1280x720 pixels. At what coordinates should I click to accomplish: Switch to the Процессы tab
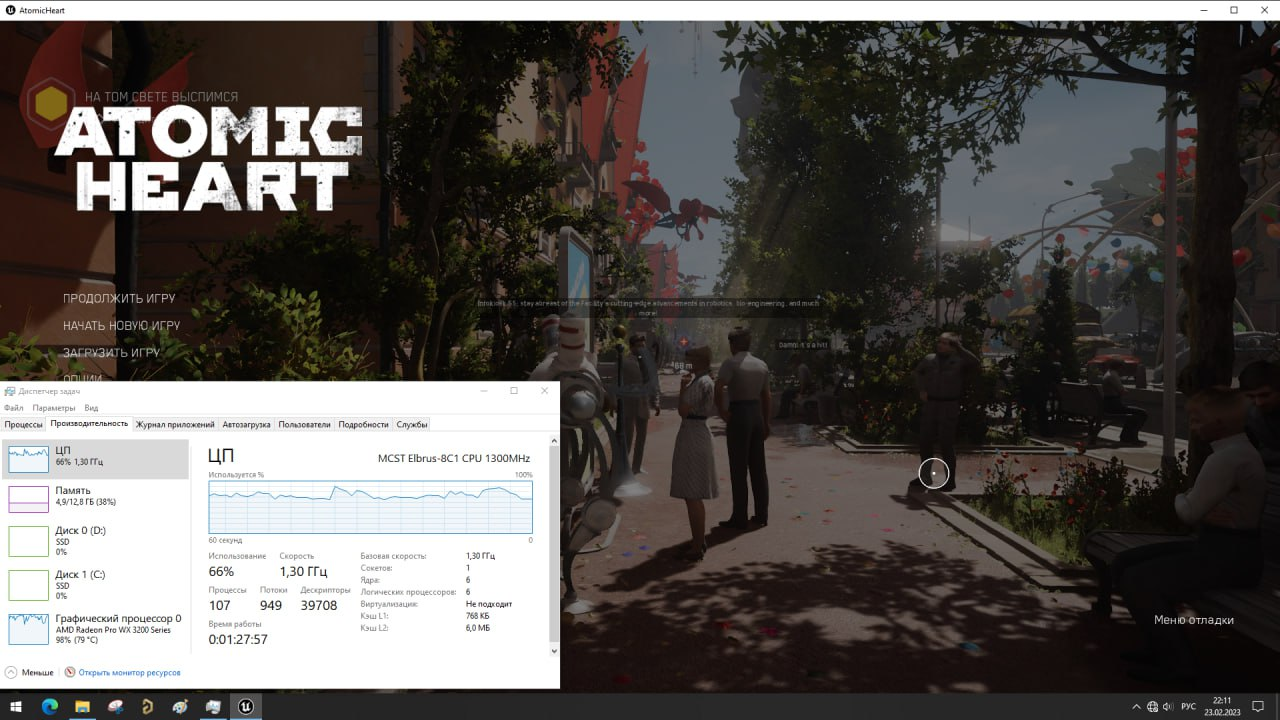24,424
